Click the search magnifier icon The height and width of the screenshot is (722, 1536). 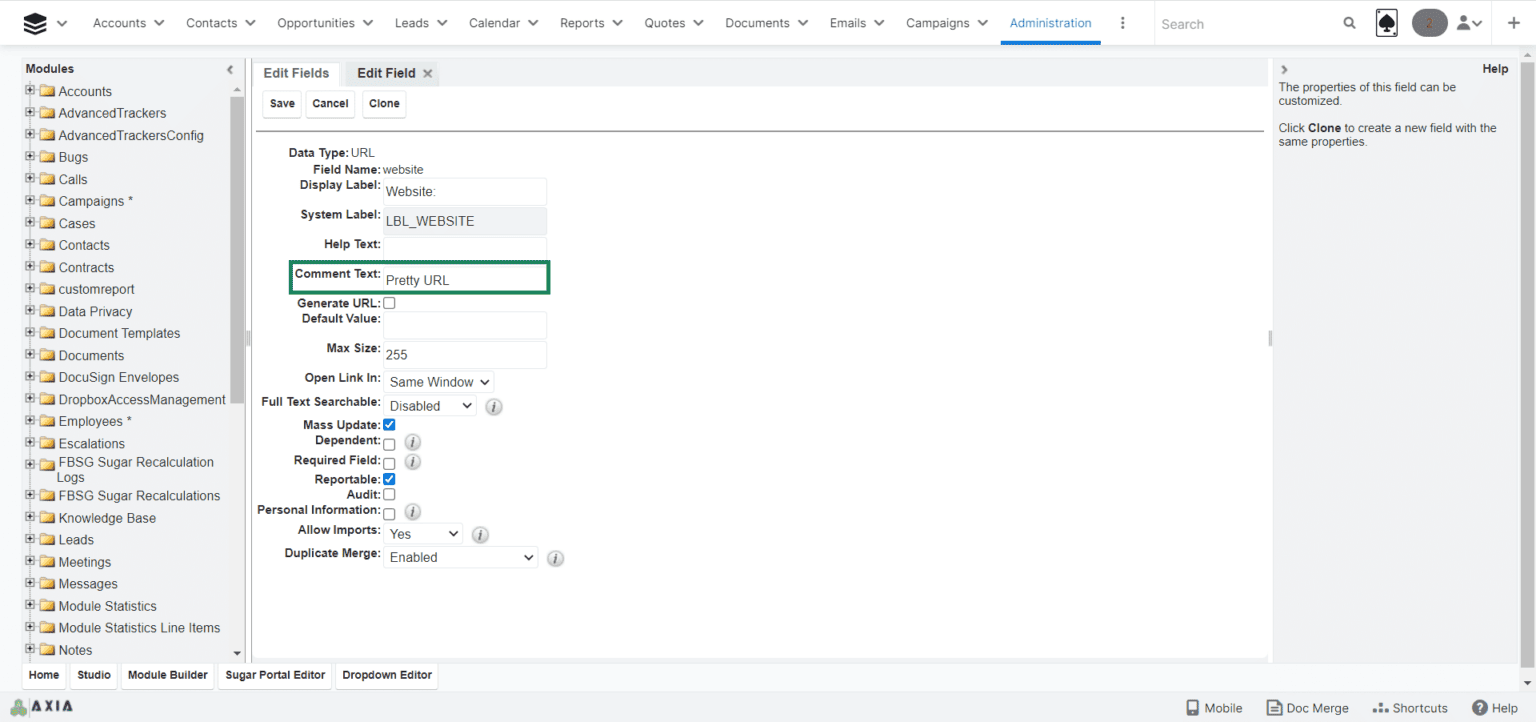coord(1349,23)
